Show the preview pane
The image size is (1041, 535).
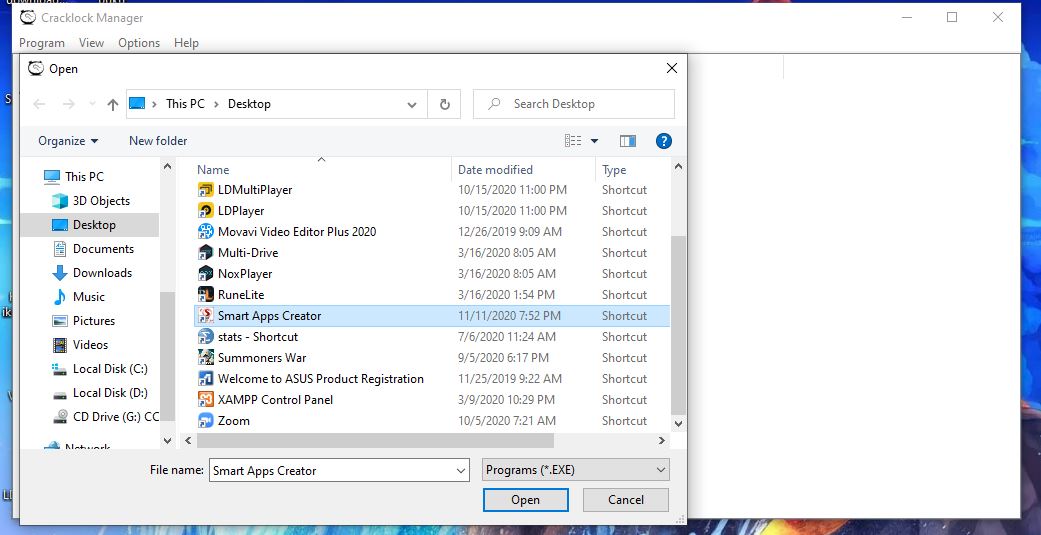point(627,141)
